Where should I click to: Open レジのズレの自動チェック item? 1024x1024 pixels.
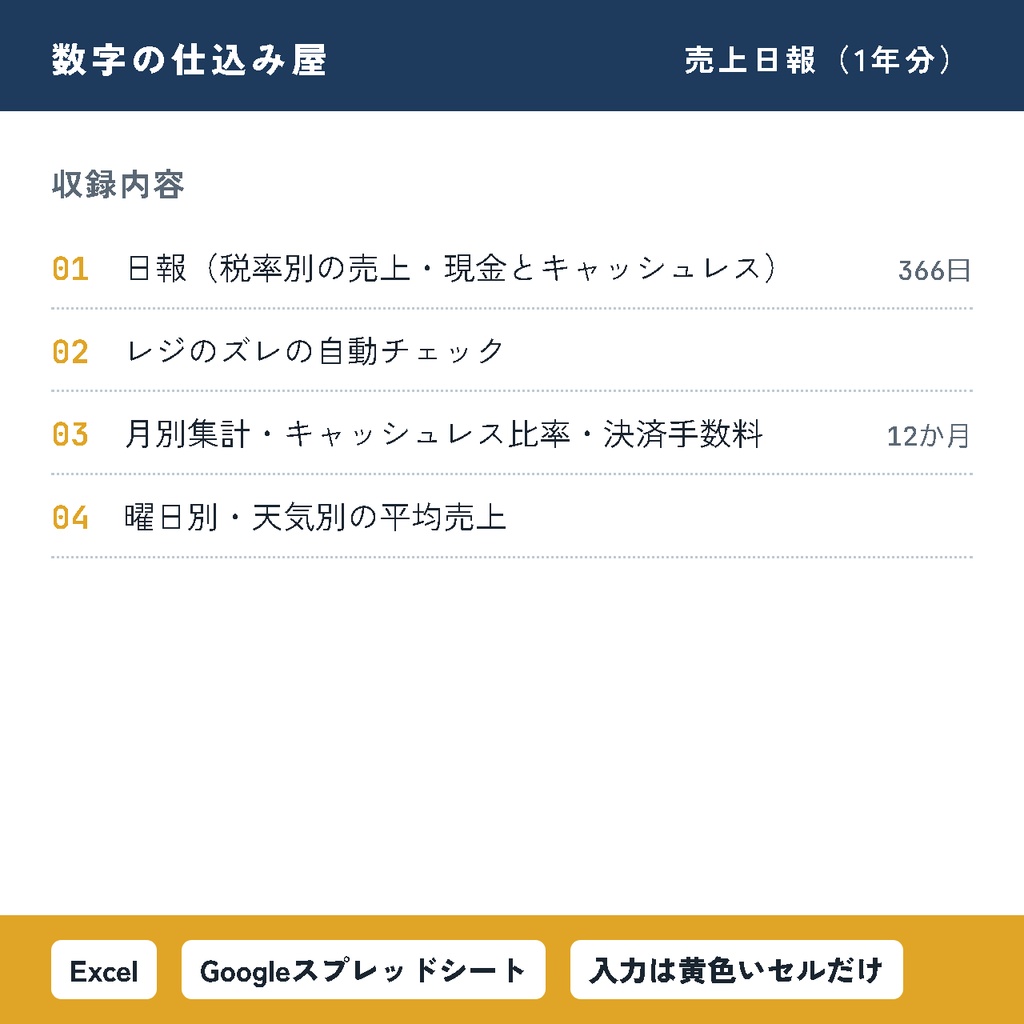[x=512, y=351]
